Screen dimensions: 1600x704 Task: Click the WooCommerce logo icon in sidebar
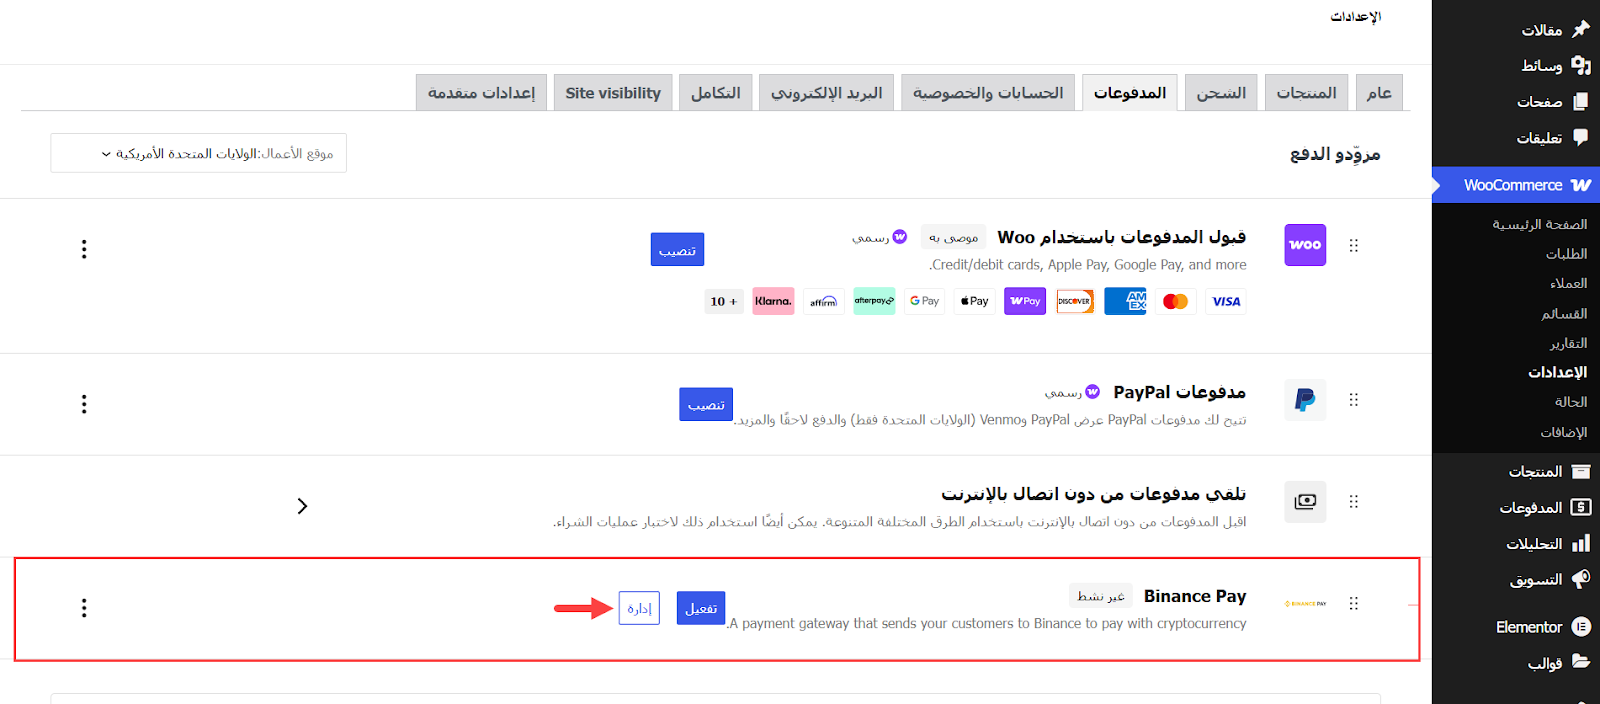click(x=1581, y=185)
